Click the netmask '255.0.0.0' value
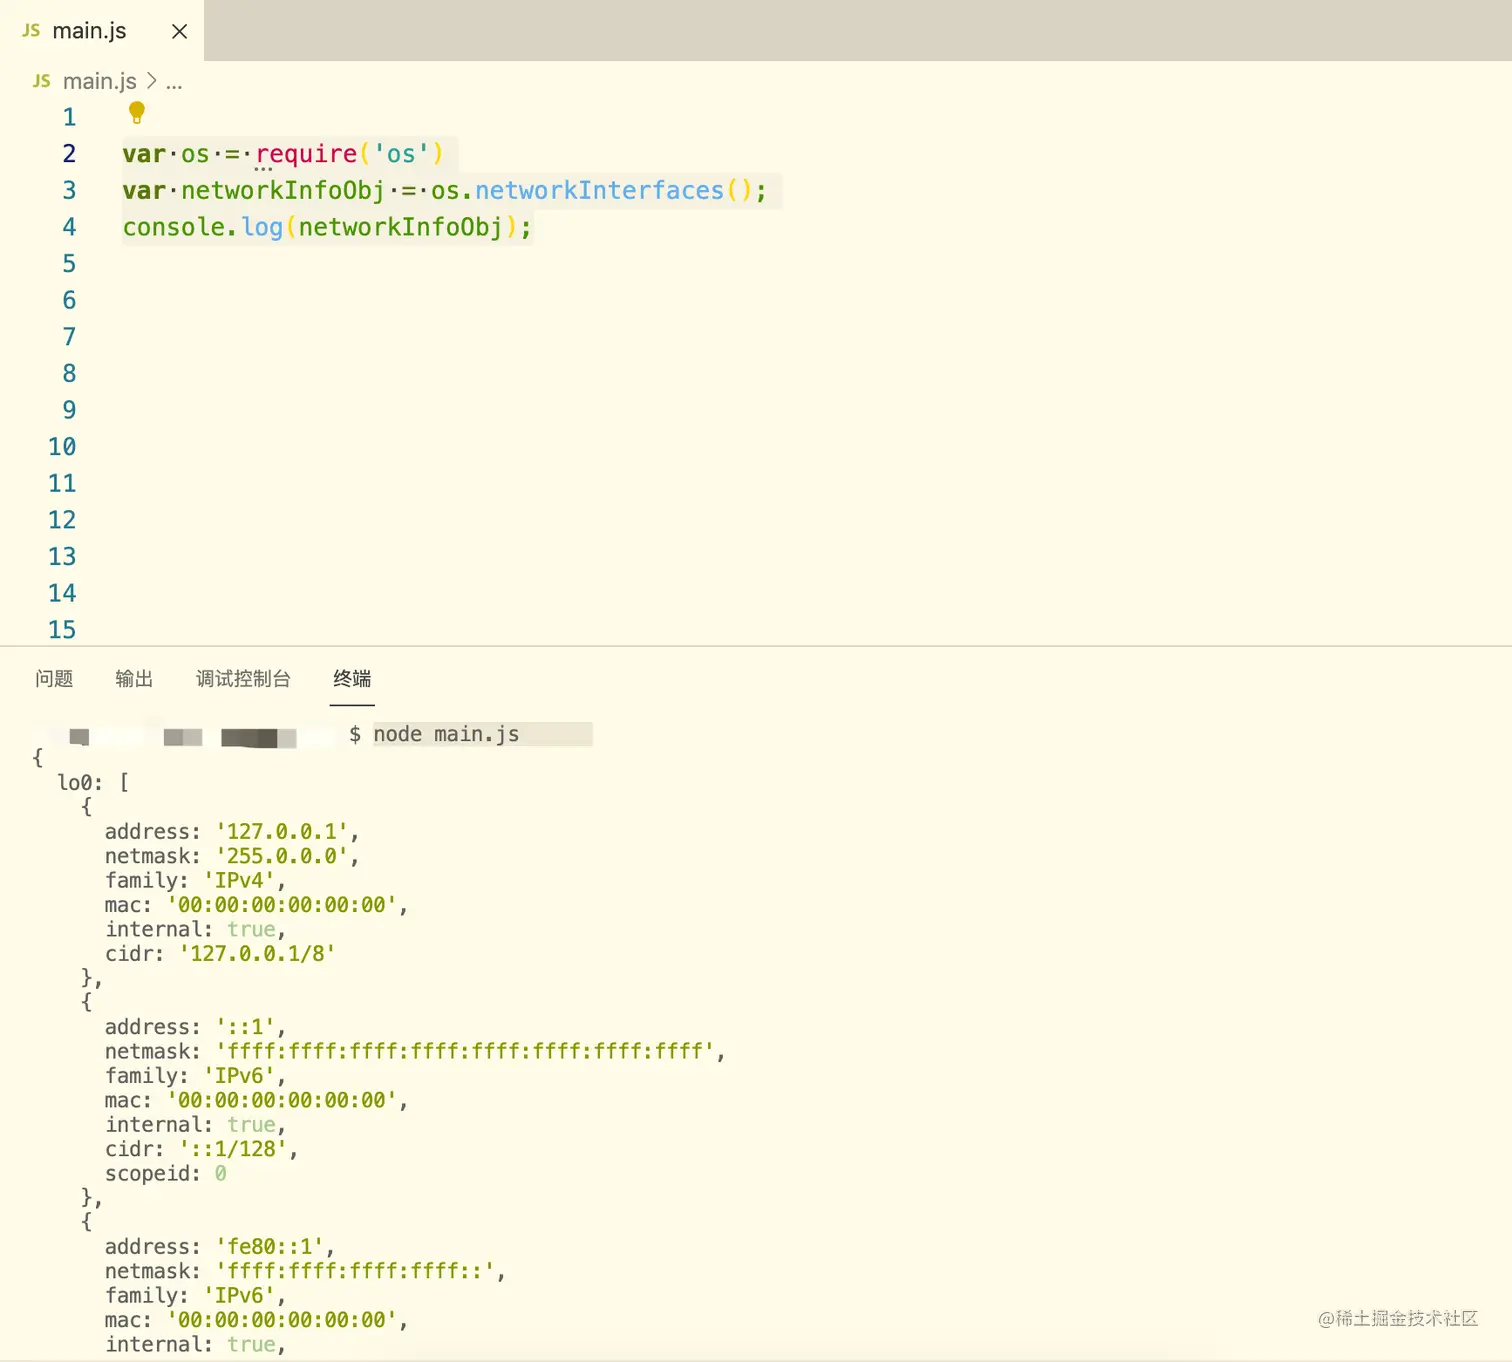Screen dimensions: 1512x1362 pyautogui.click(x=282, y=856)
